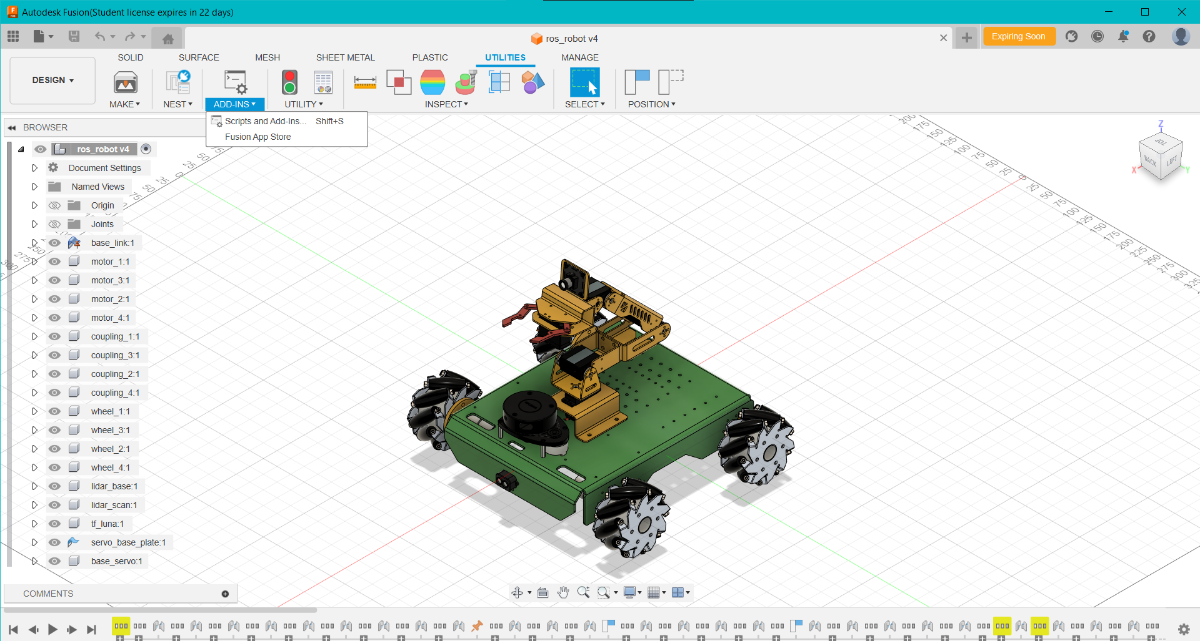Click the Nest tool icon
The width and height of the screenshot is (1200, 641).
point(178,83)
